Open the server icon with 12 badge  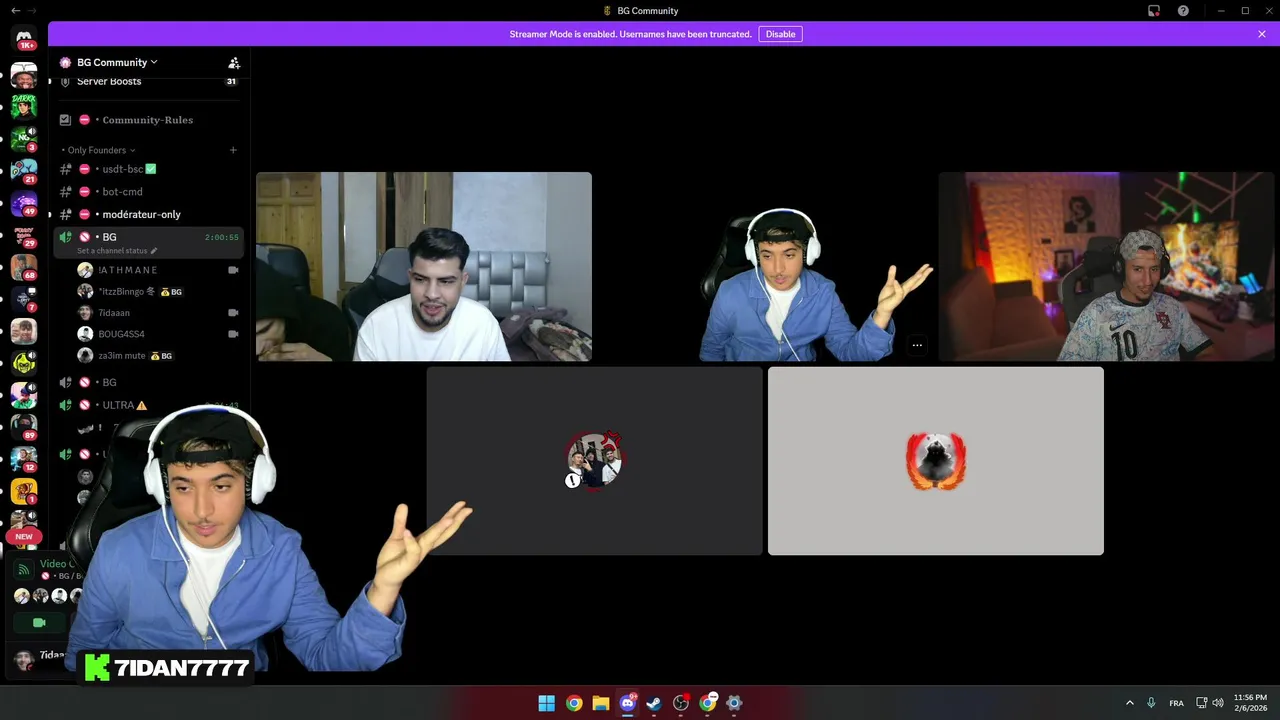(x=24, y=459)
